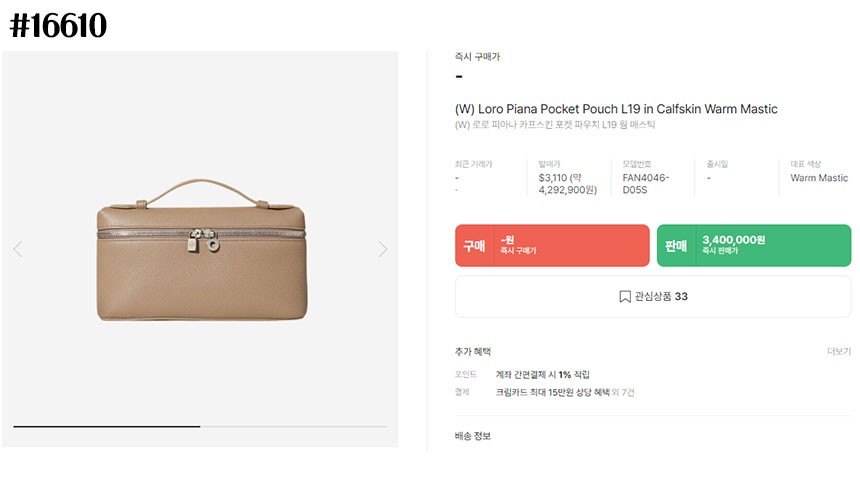The image size is (860, 491).
Task: Click model number FAN4046-D05S
Action: [x=646, y=184]
